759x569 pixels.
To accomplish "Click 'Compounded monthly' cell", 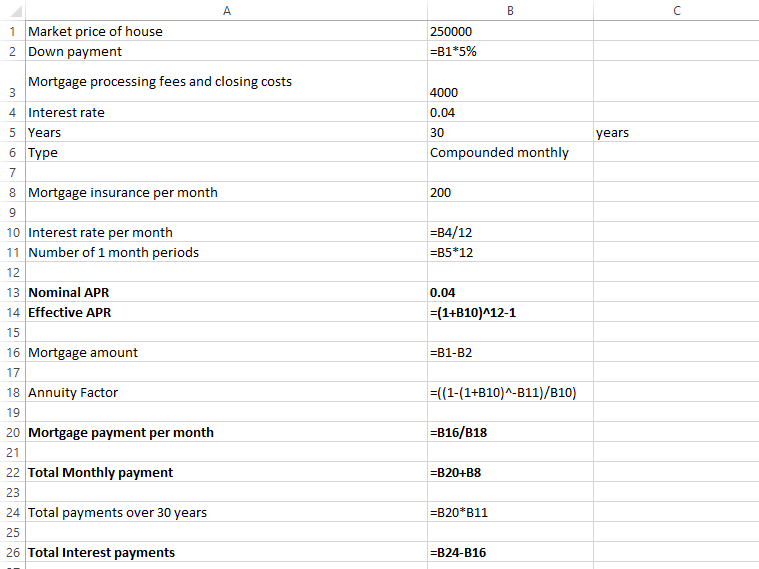I will tap(510, 152).
